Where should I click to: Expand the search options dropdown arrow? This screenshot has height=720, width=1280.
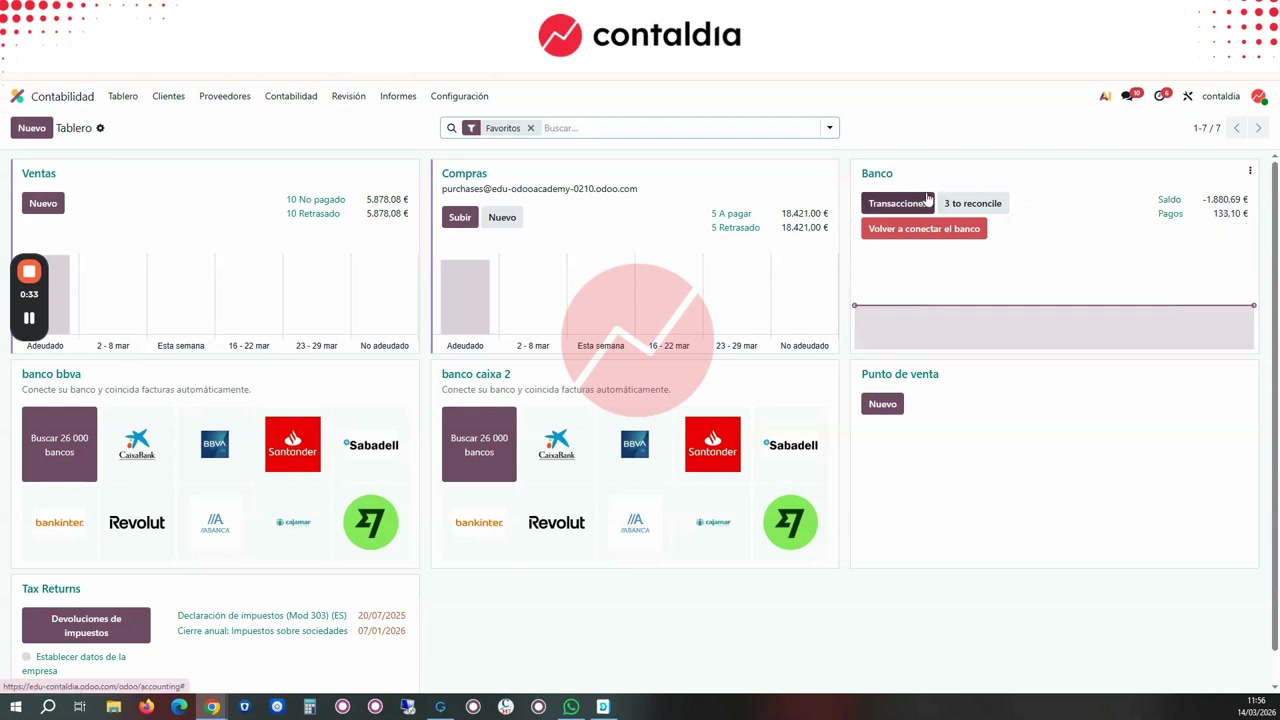pos(829,128)
